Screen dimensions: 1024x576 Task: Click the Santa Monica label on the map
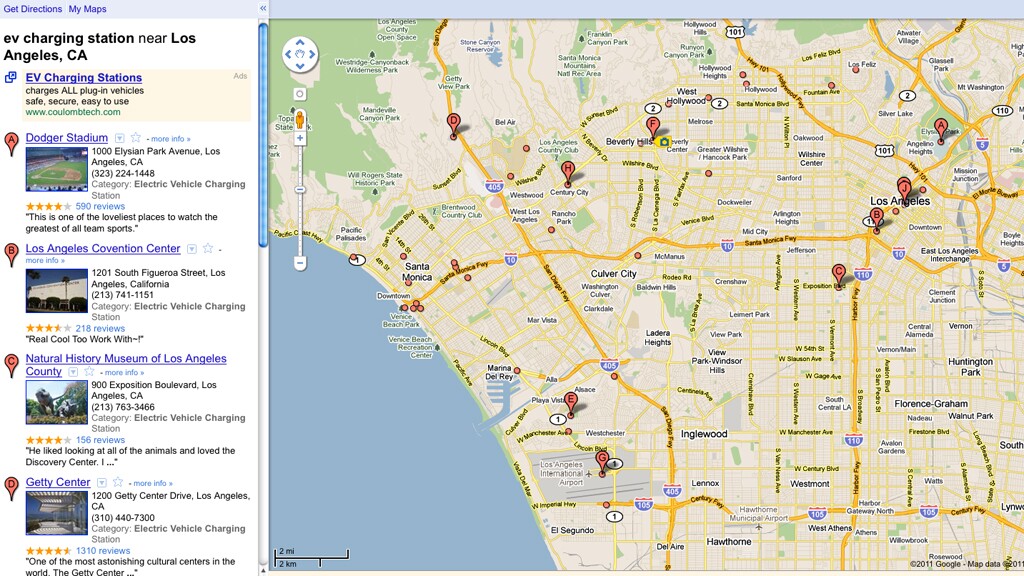click(x=417, y=272)
